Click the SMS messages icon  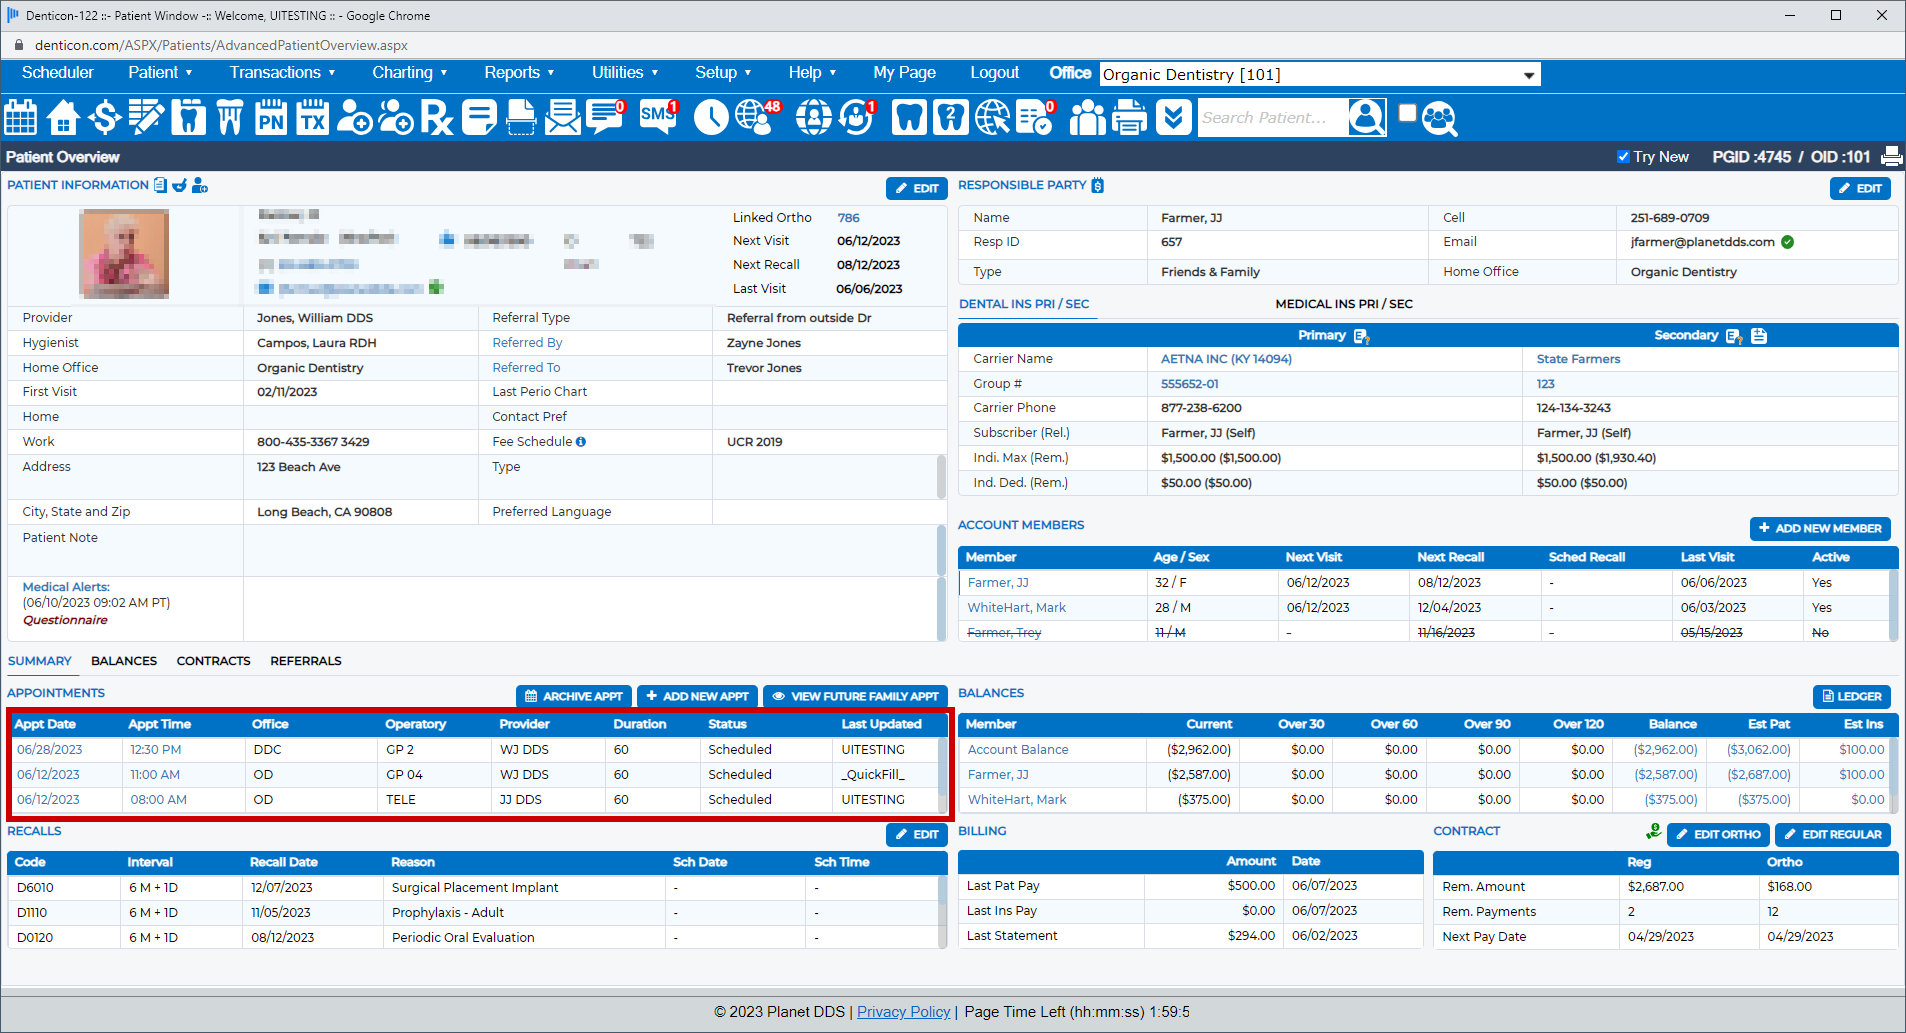658,118
